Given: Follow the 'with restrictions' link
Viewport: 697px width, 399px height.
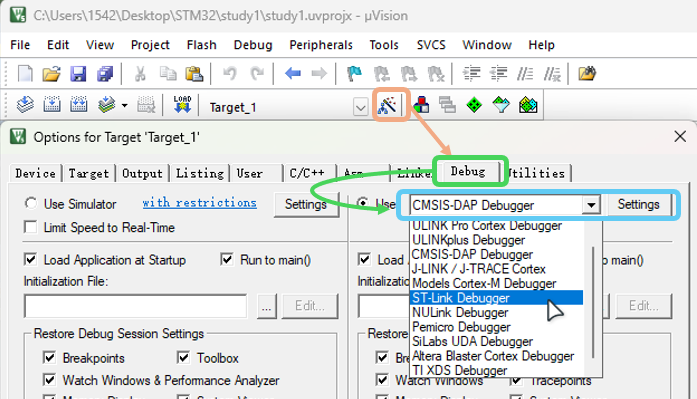Looking at the screenshot, I should pyautogui.click(x=199, y=203).
